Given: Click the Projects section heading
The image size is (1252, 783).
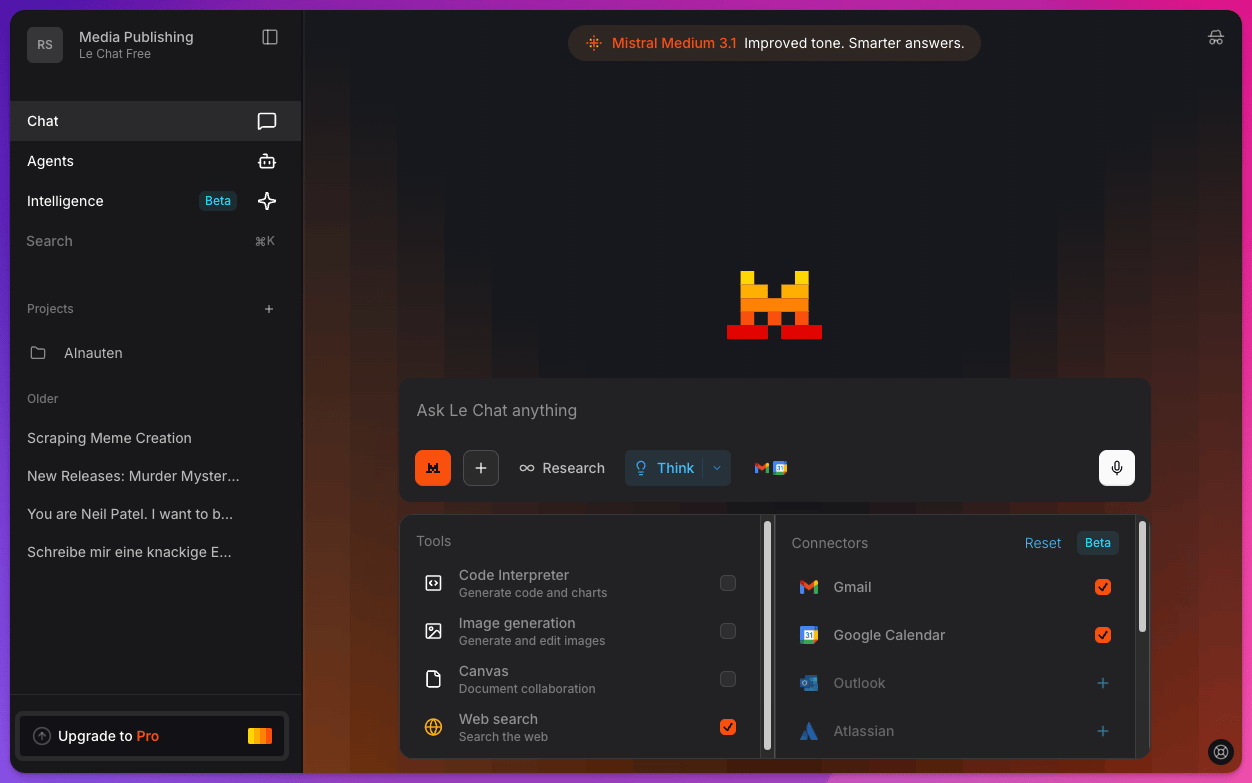Looking at the screenshot, I should pos(50,309).
